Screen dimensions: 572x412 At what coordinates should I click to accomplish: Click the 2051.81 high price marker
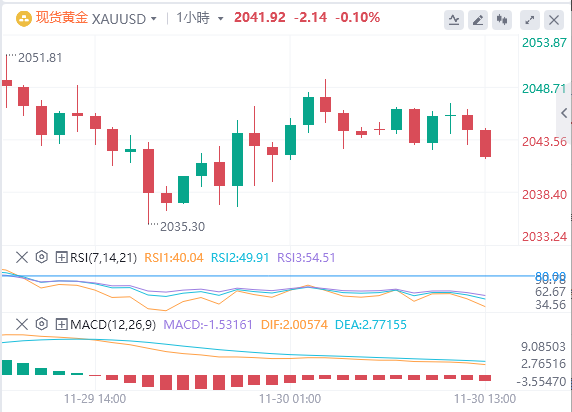pyautogui.click(x=40, y=58)
